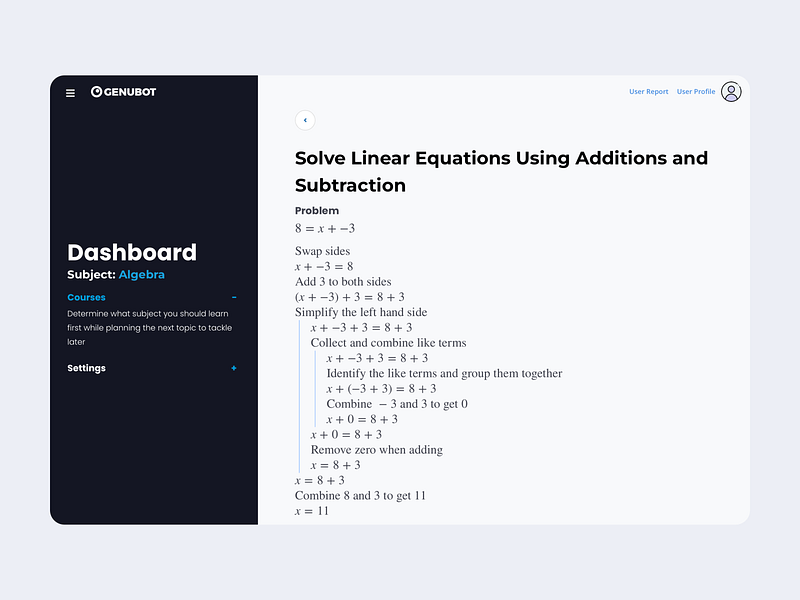Click the problem equation 8 = x + -3
This screenshot has height=600, width=800.
tap(325, 229)
